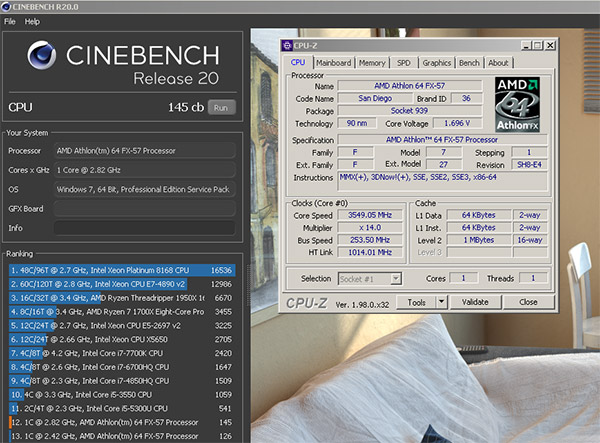Image resolution: width=600 pixels, height=443 pixels.
Task: Minimize the CPU-Z window
Action: click(x=526, y=46)
